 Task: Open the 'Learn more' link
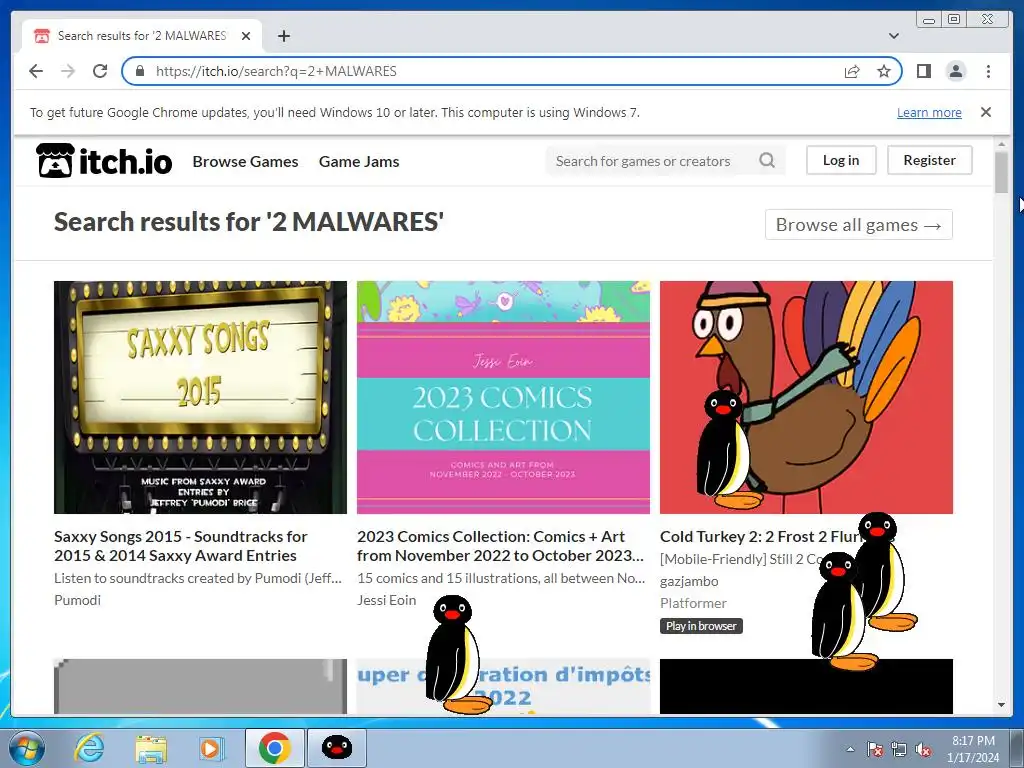[x=929, y=112]
